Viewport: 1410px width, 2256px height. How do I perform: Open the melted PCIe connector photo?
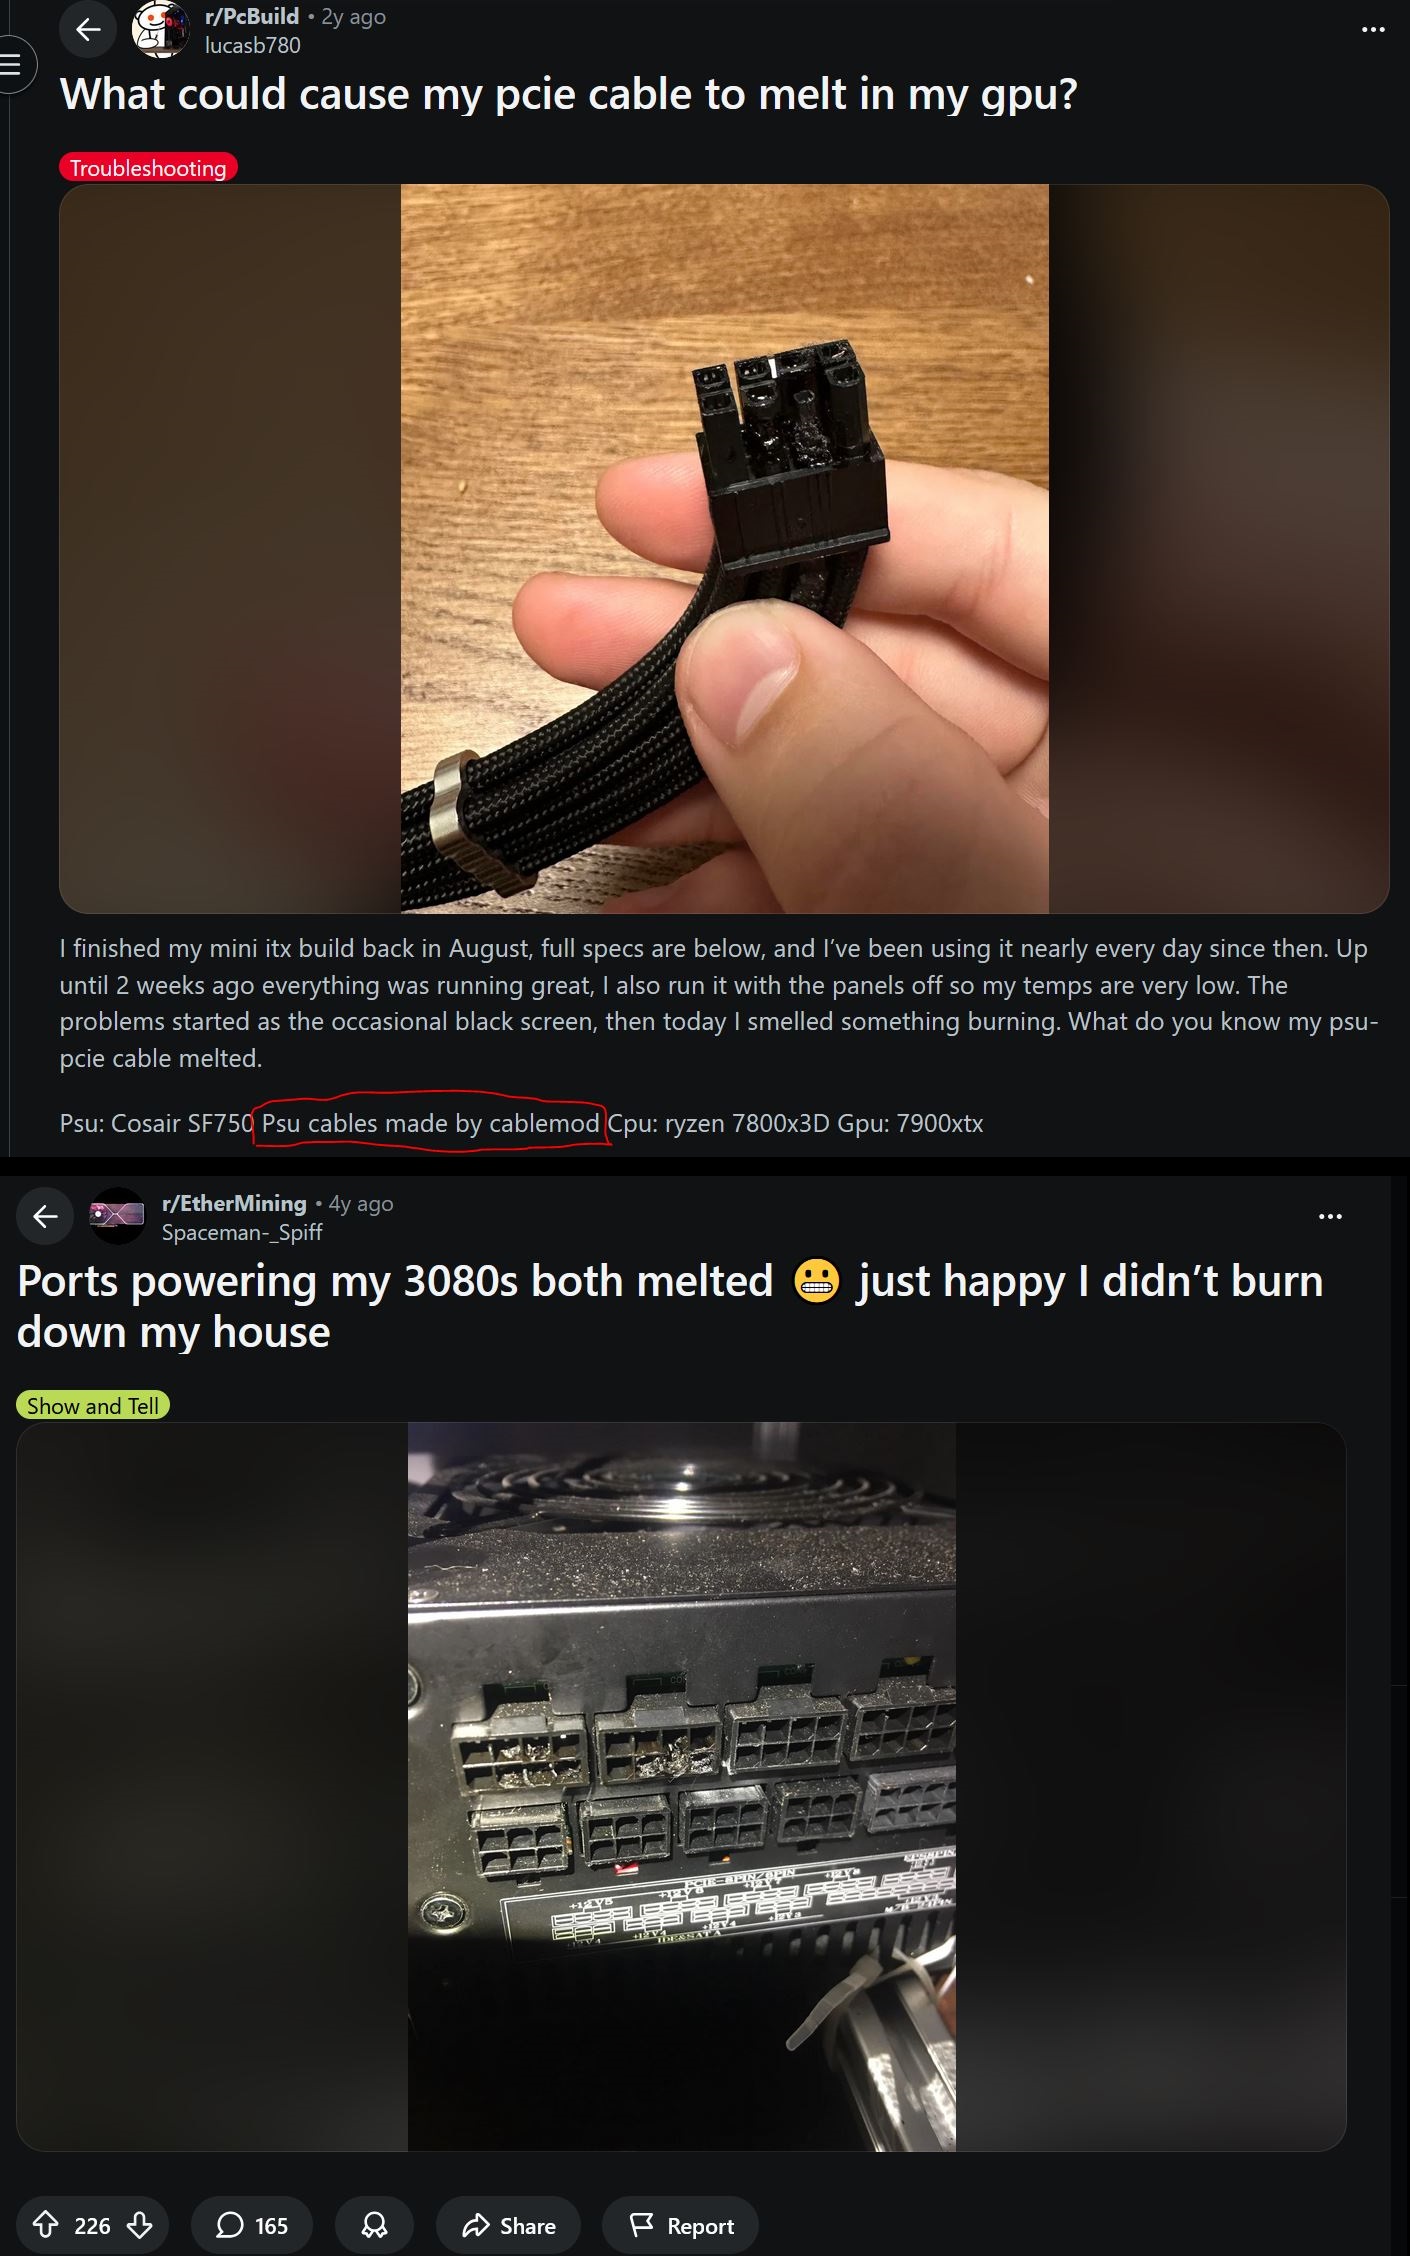point(724,548)
